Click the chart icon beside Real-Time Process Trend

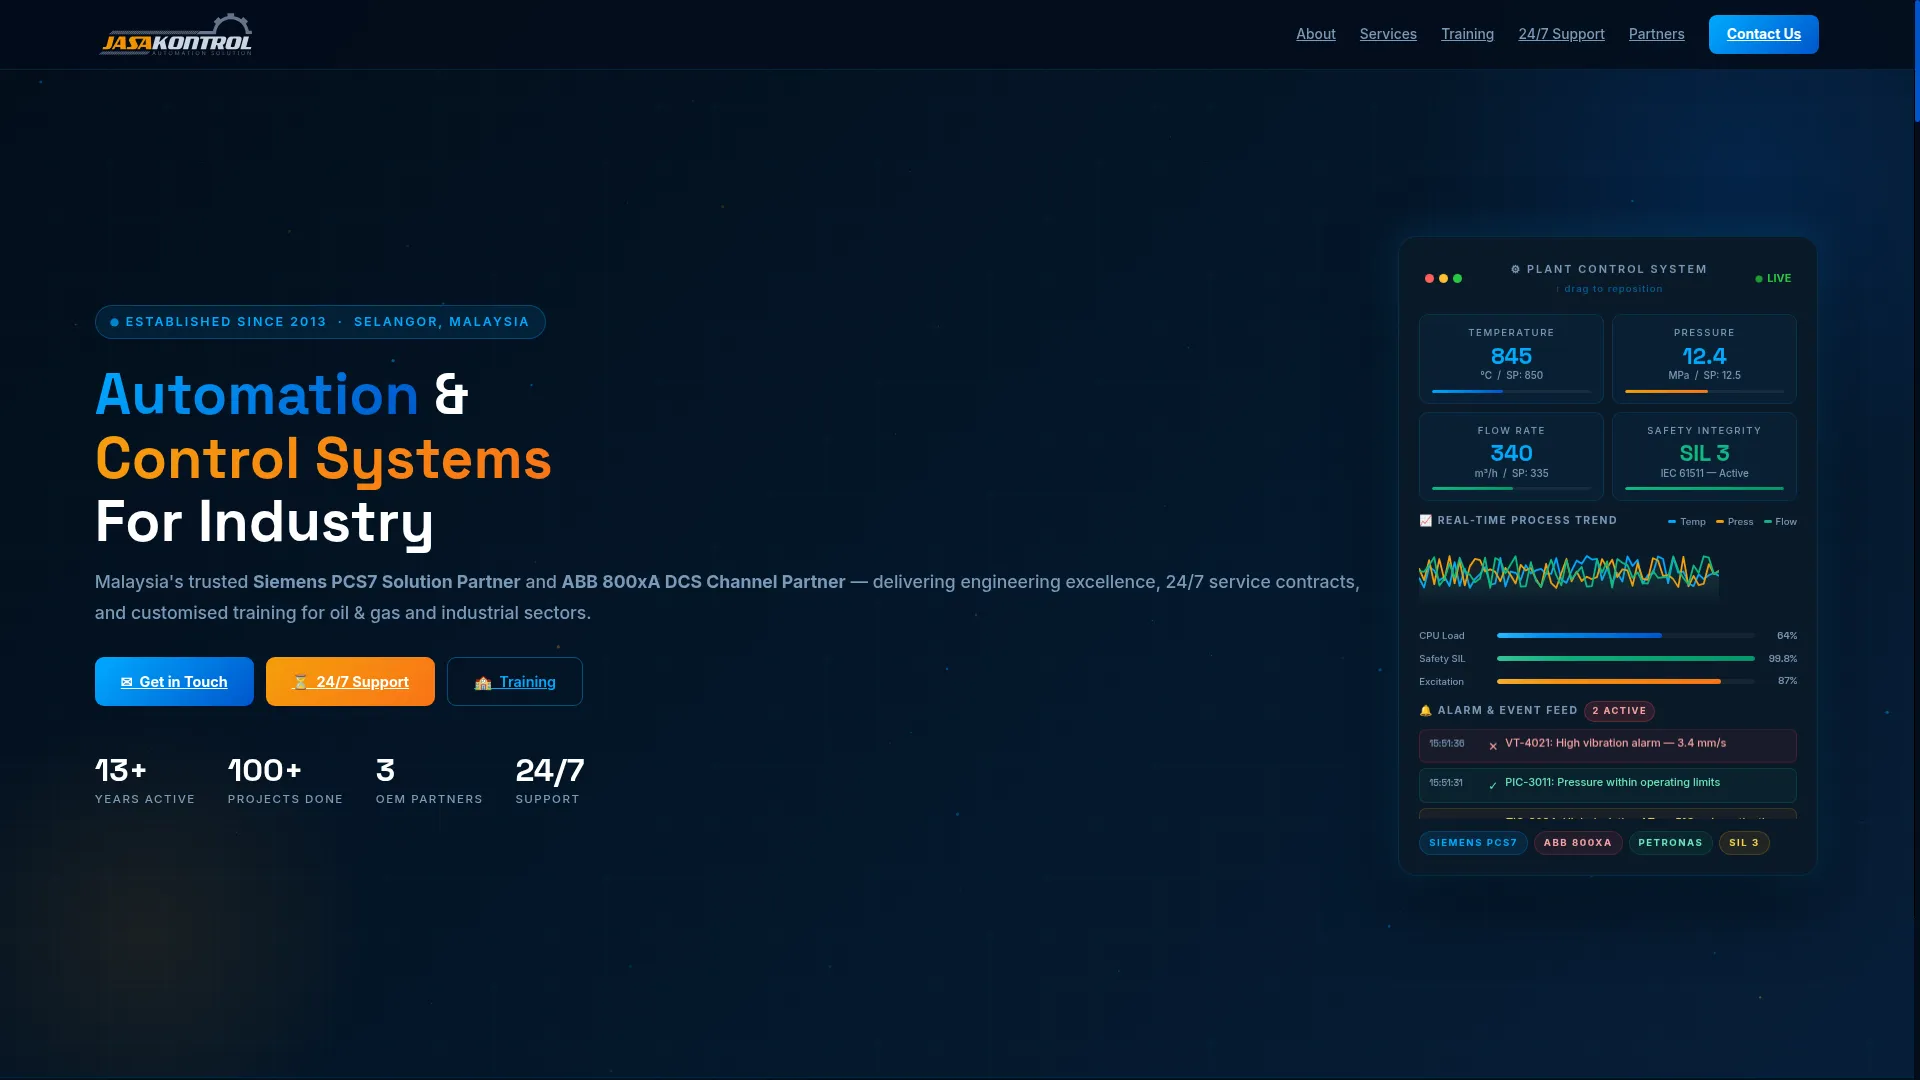1426,520
